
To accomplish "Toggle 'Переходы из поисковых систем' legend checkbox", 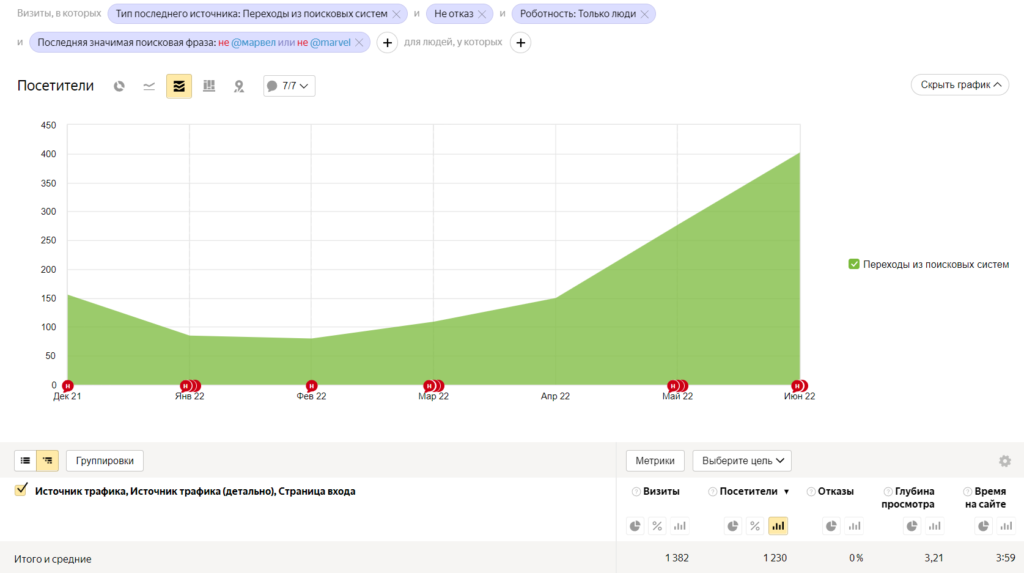I will pos(854,264).
